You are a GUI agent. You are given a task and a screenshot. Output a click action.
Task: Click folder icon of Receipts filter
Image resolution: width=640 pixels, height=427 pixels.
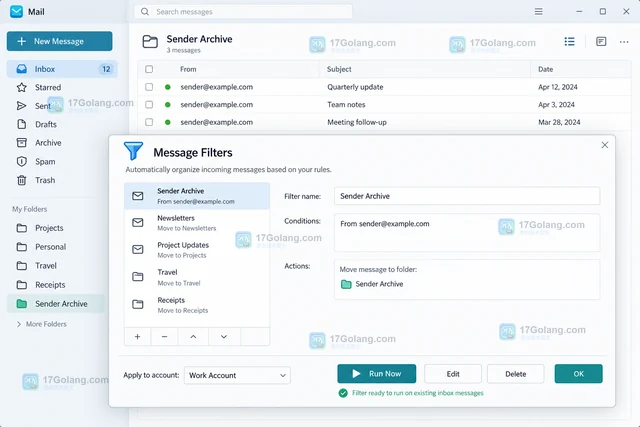(x=138, y=305)
